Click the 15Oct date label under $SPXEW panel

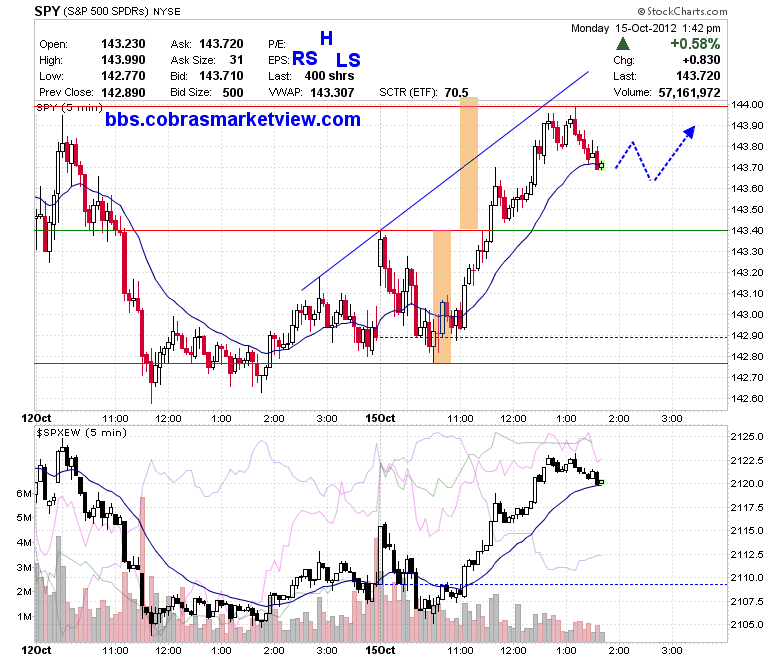[380, 651]
